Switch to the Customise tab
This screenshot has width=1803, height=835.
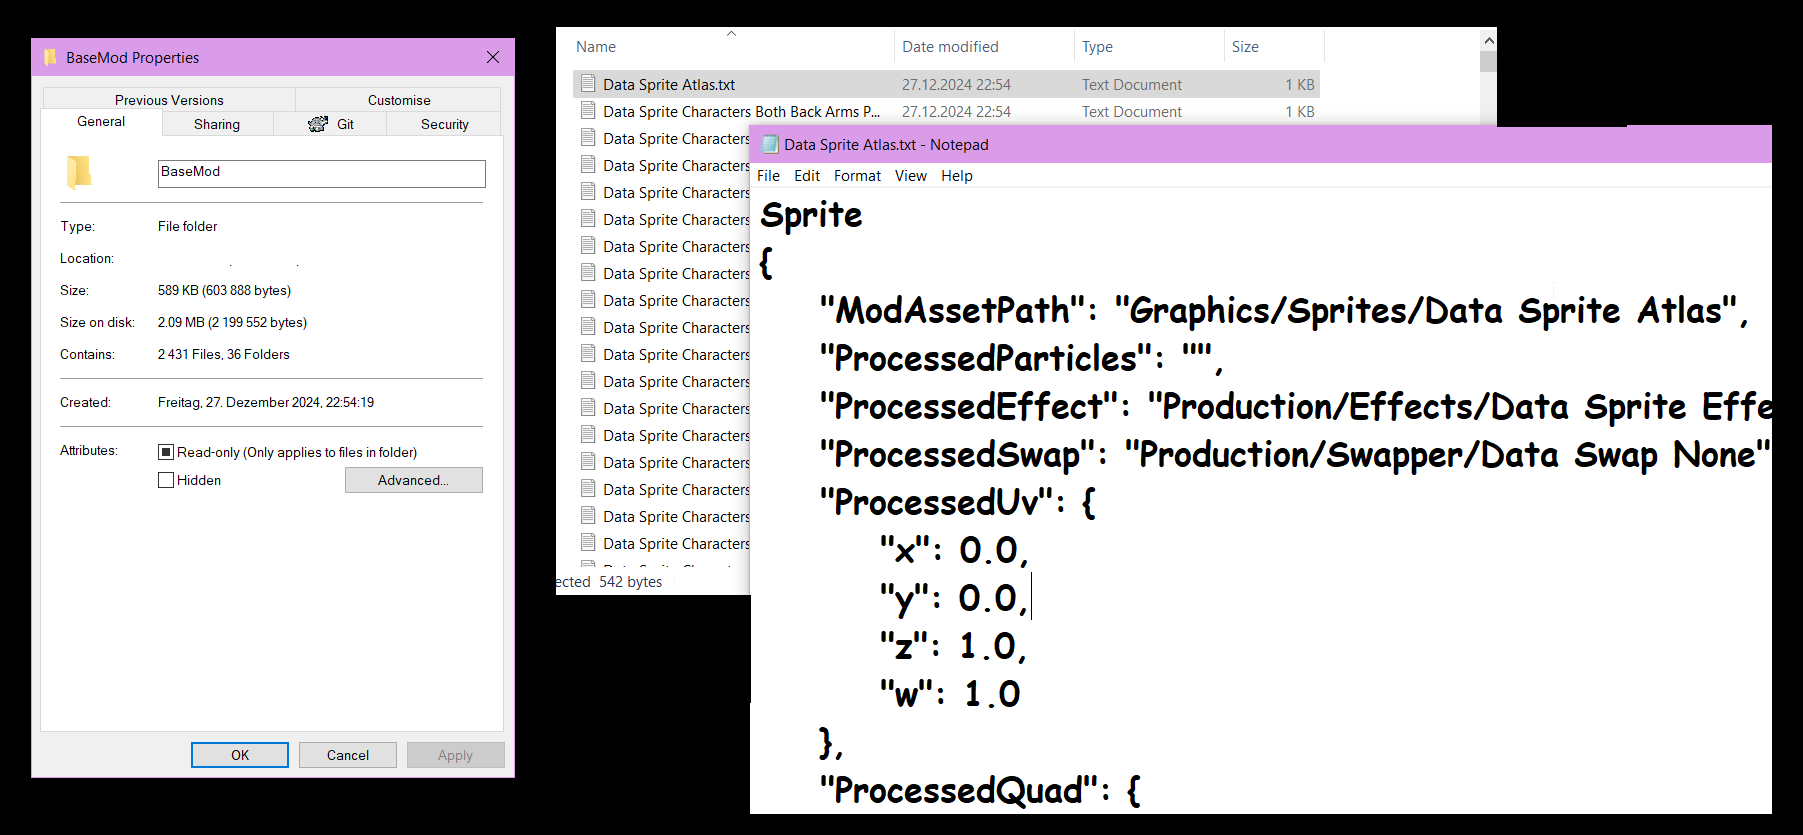399,100
